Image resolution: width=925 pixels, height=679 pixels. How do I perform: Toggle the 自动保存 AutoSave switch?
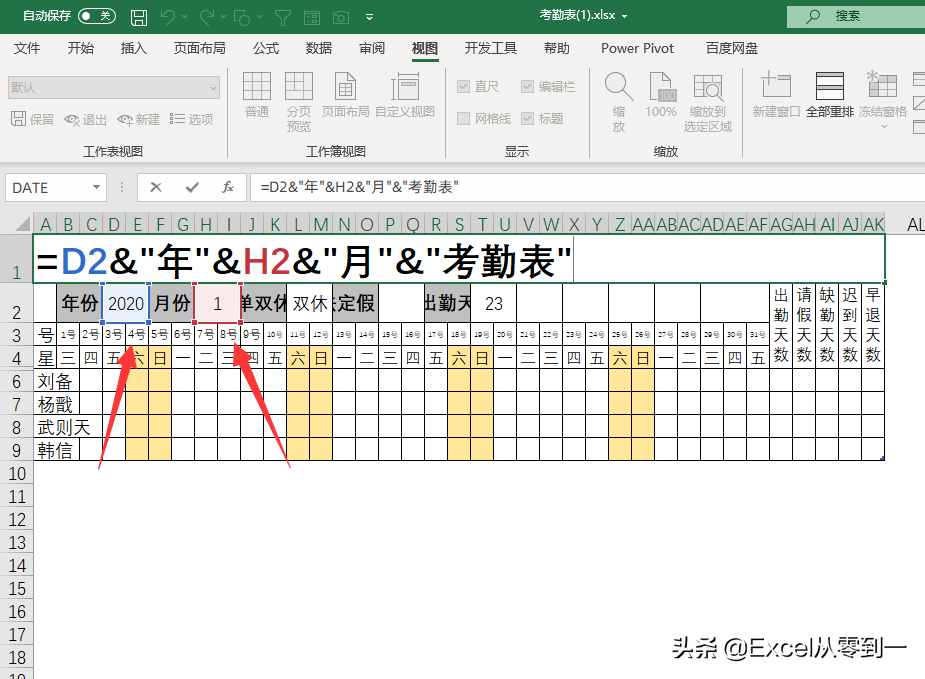(97, 16)
